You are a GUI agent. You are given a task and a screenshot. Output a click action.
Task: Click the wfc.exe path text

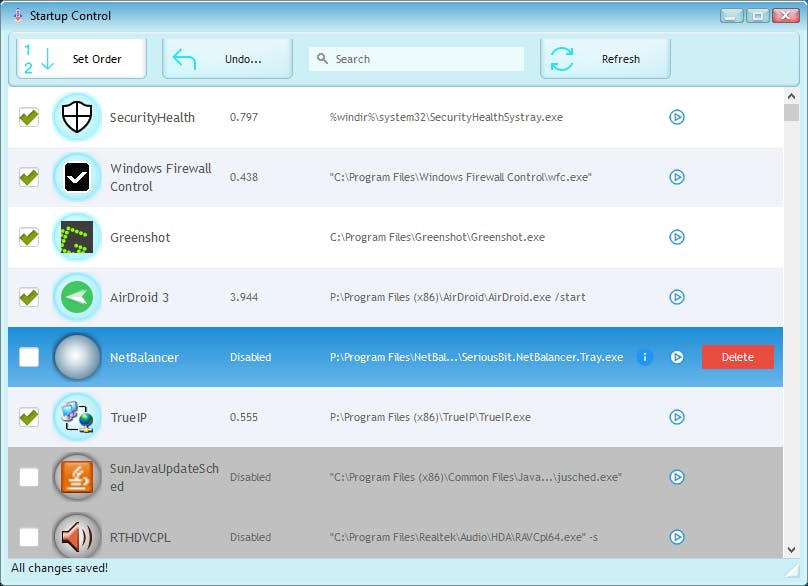[460, 177]
